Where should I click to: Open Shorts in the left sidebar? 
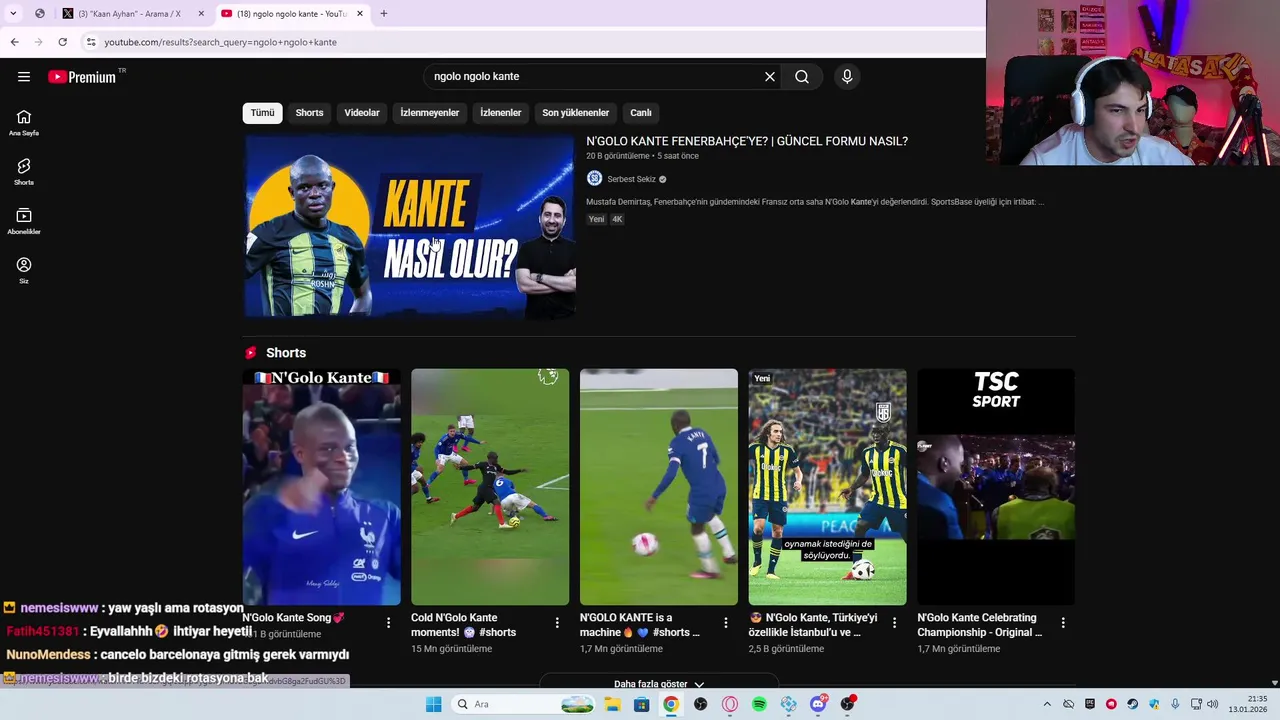pos(24,171)
